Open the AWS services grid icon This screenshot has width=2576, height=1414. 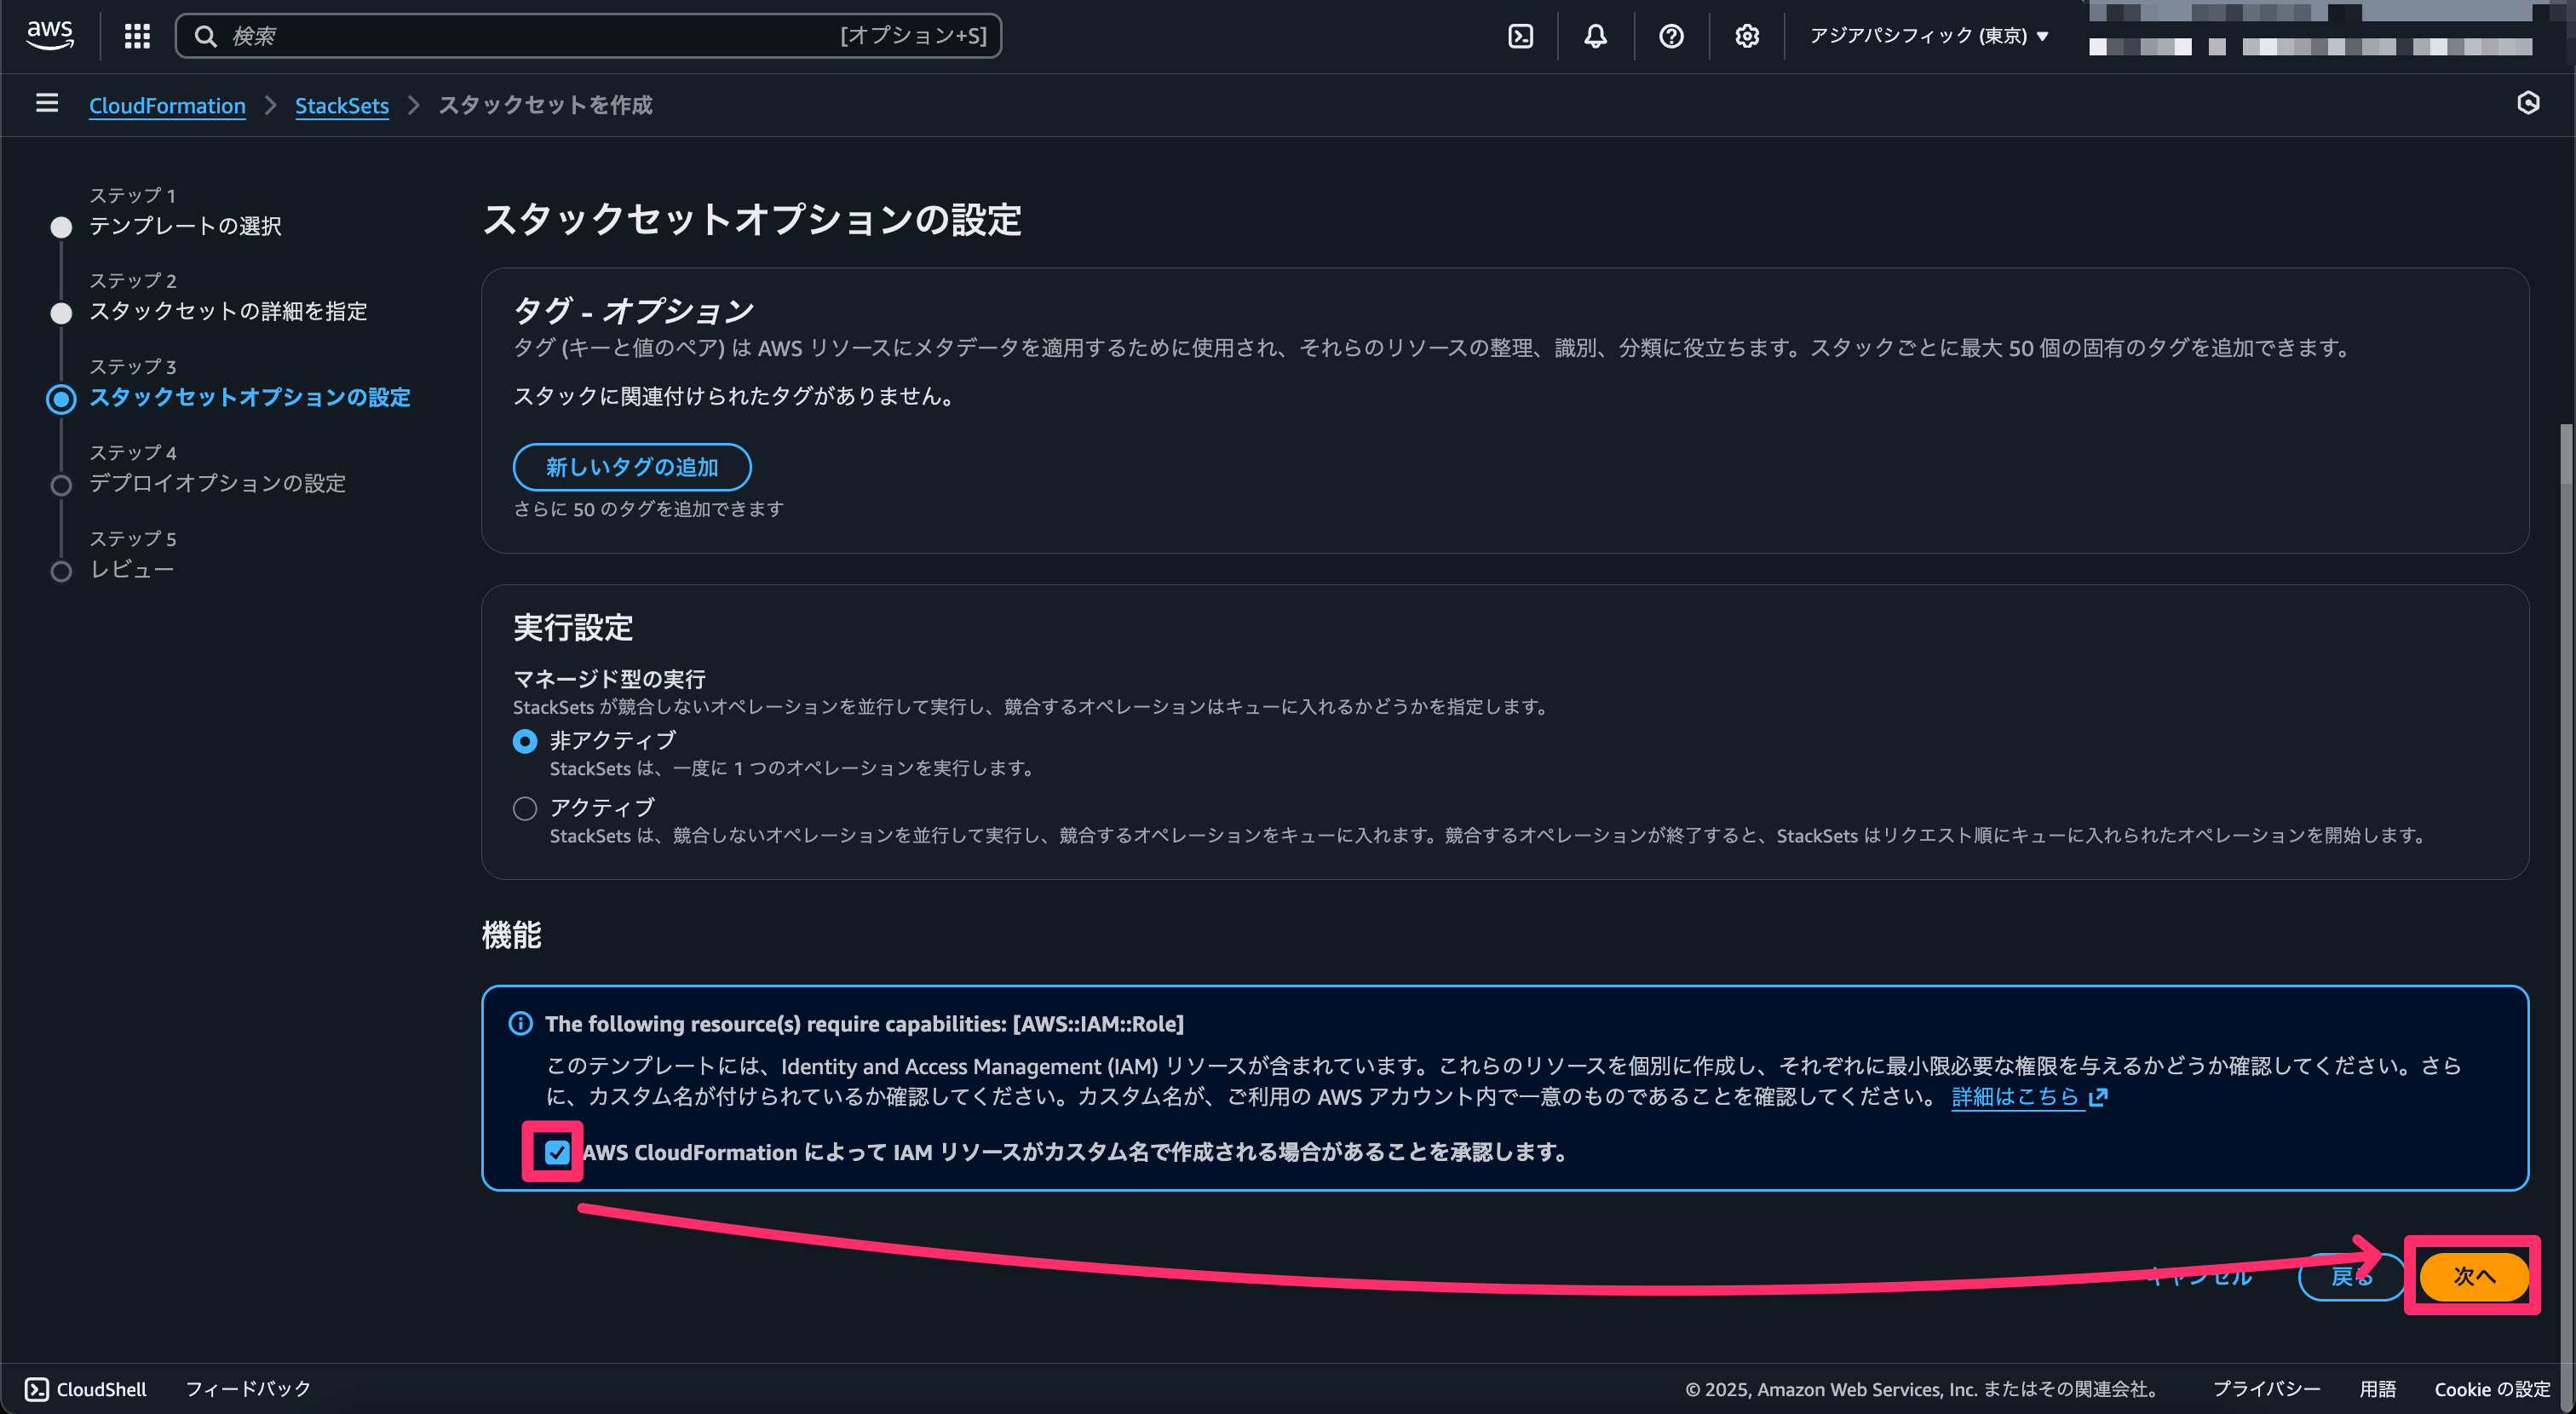[137, 35]
